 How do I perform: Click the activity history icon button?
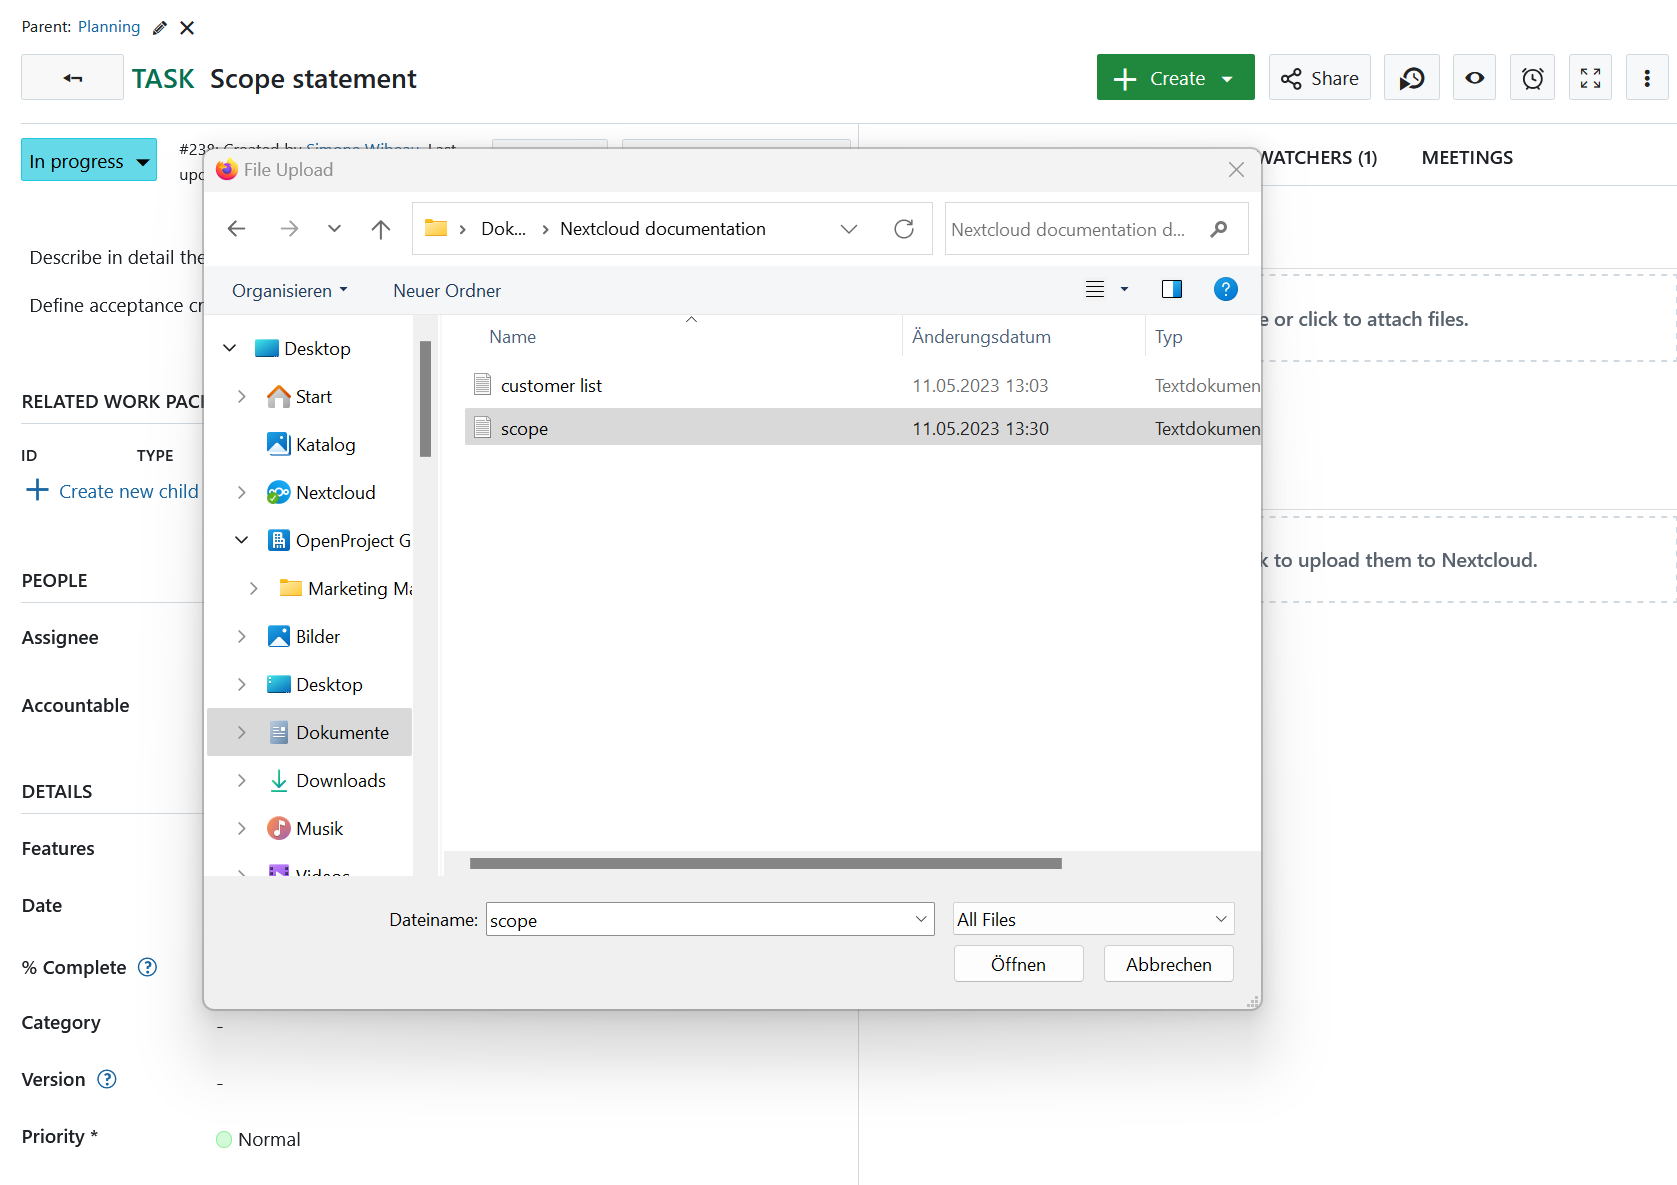click(1411, 78)
